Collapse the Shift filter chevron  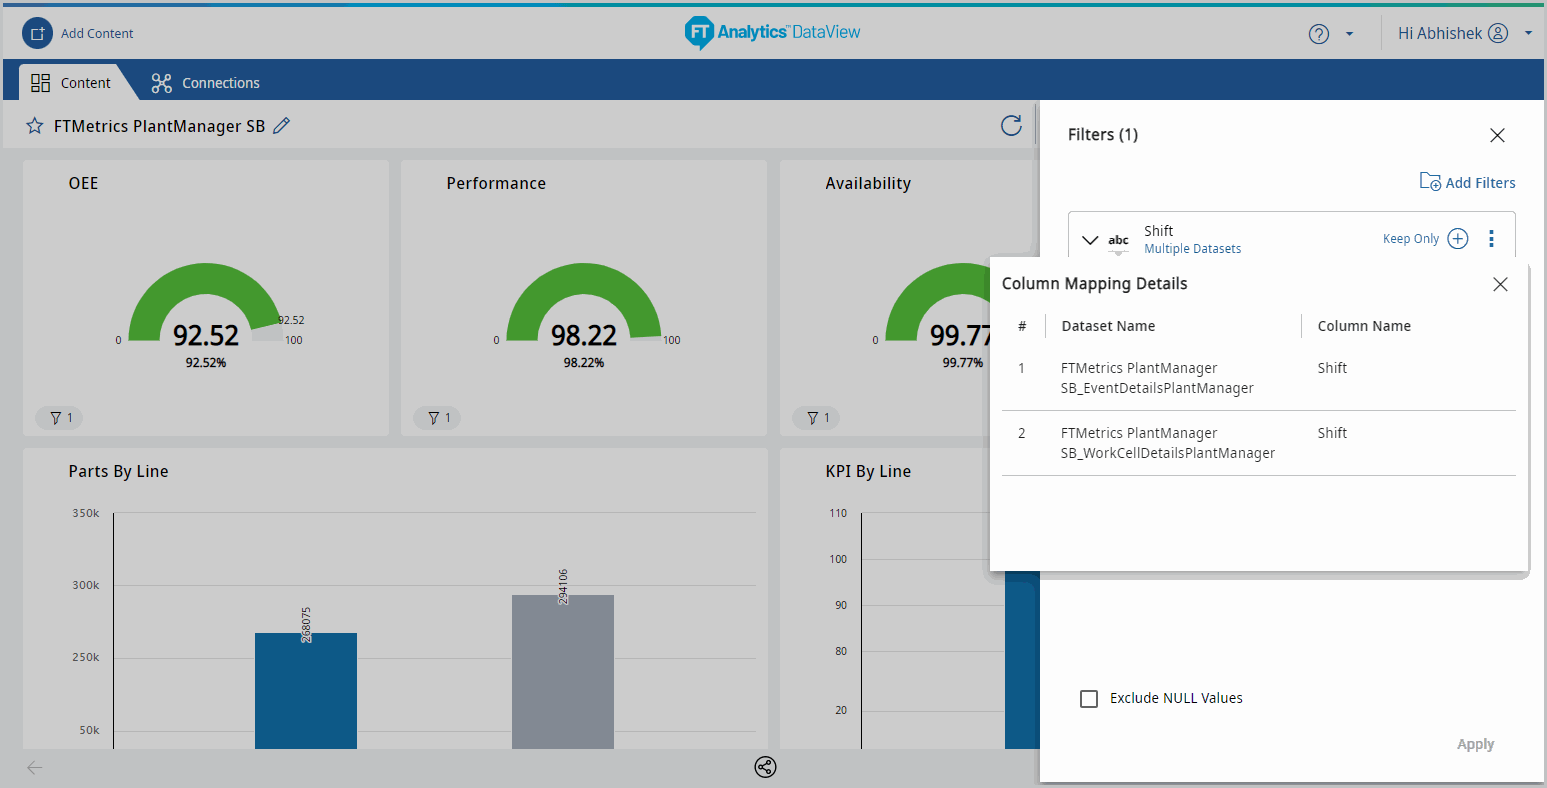[x=1091, y=240]
